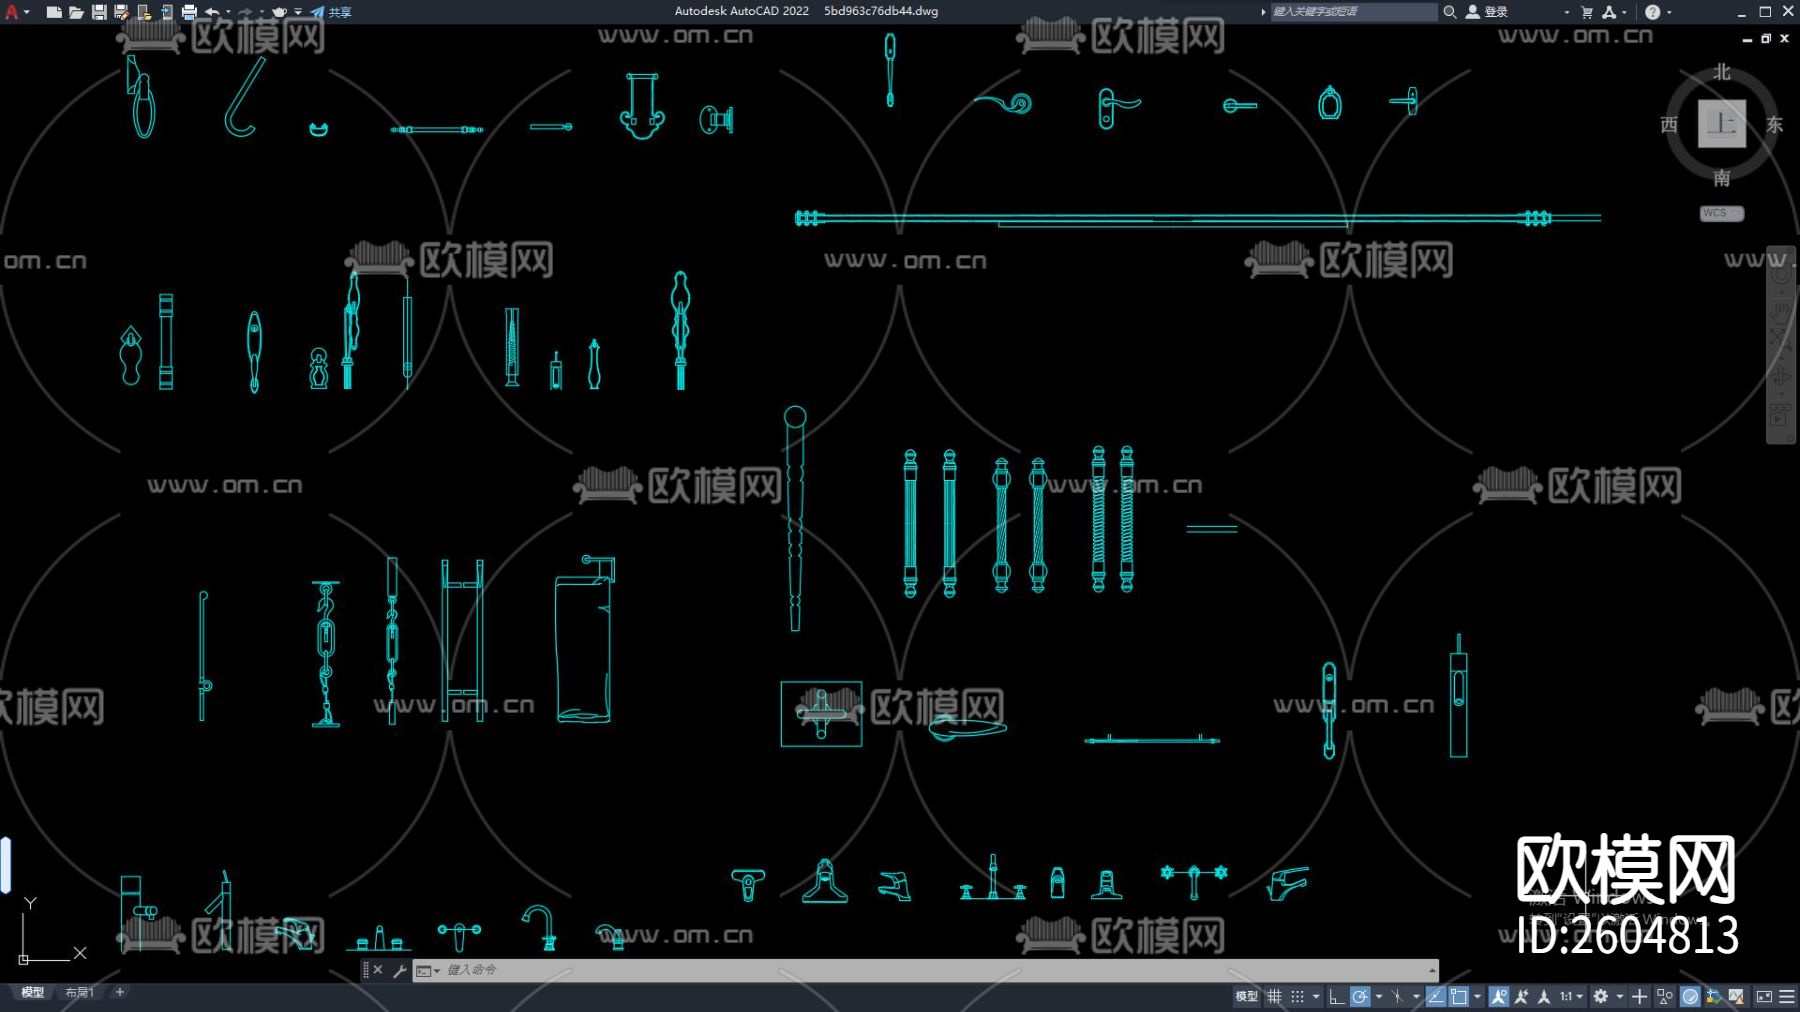Click the keyword search input field
The image size is (1800, 1012).
pos(1353,12)
